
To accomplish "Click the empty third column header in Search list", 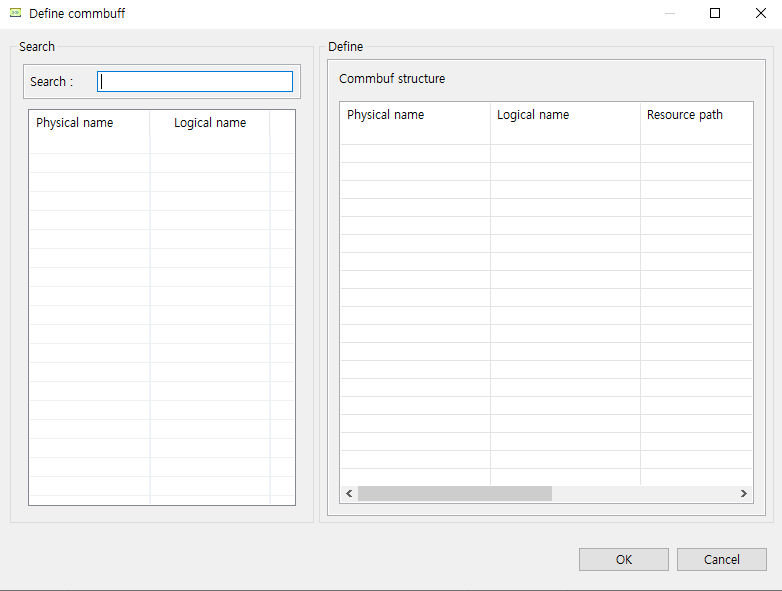I will (x=282, y=123).
